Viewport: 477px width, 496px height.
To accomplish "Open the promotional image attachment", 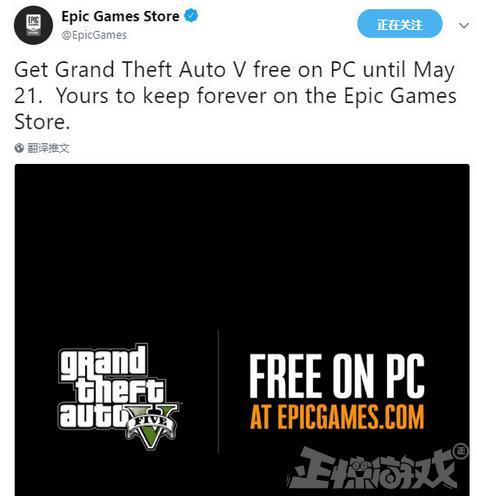I will click(242, 330).
